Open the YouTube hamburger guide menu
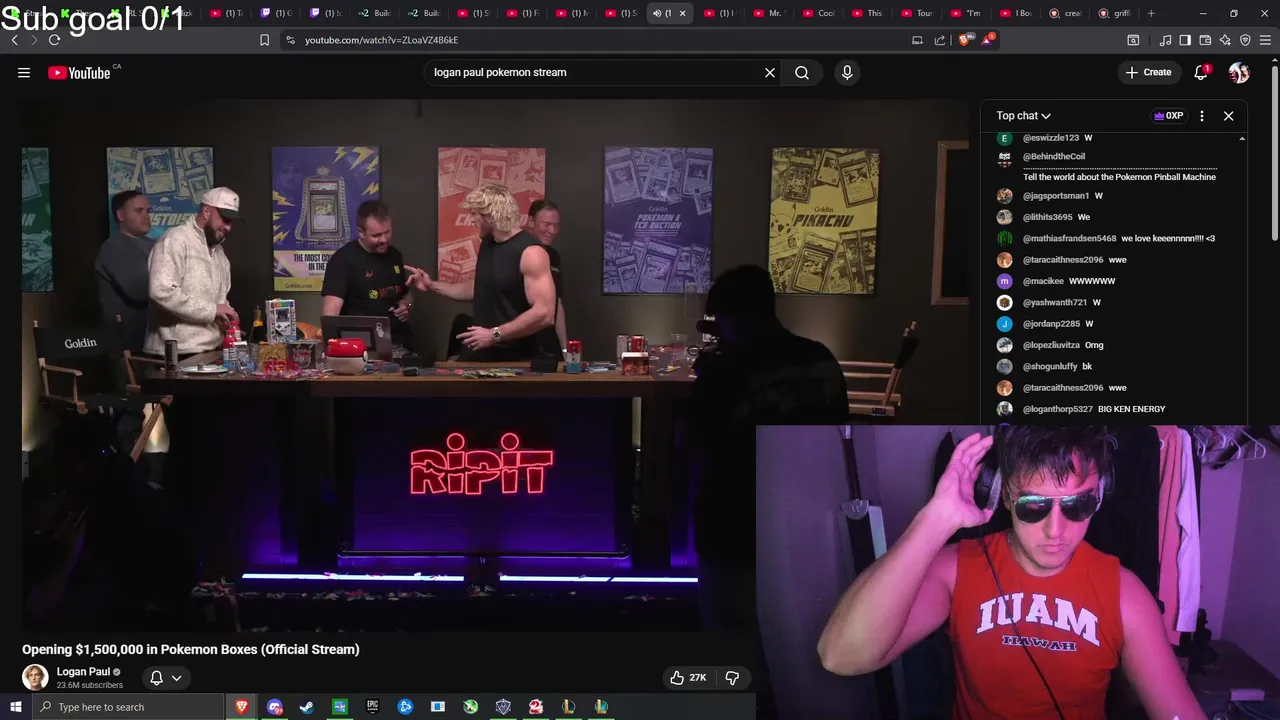 [x=24, y=72]
